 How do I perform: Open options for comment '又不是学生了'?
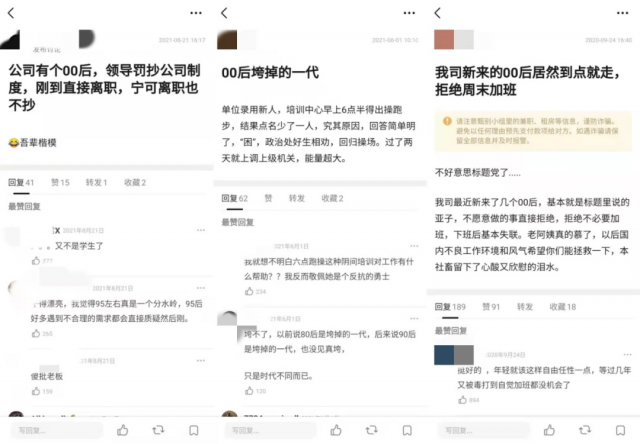pos(201,230)
